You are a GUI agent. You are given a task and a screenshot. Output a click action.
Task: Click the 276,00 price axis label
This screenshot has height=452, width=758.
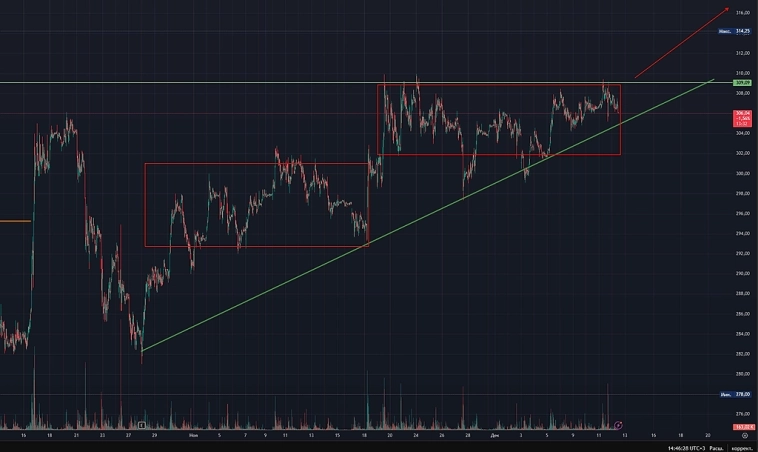[743, 414]
